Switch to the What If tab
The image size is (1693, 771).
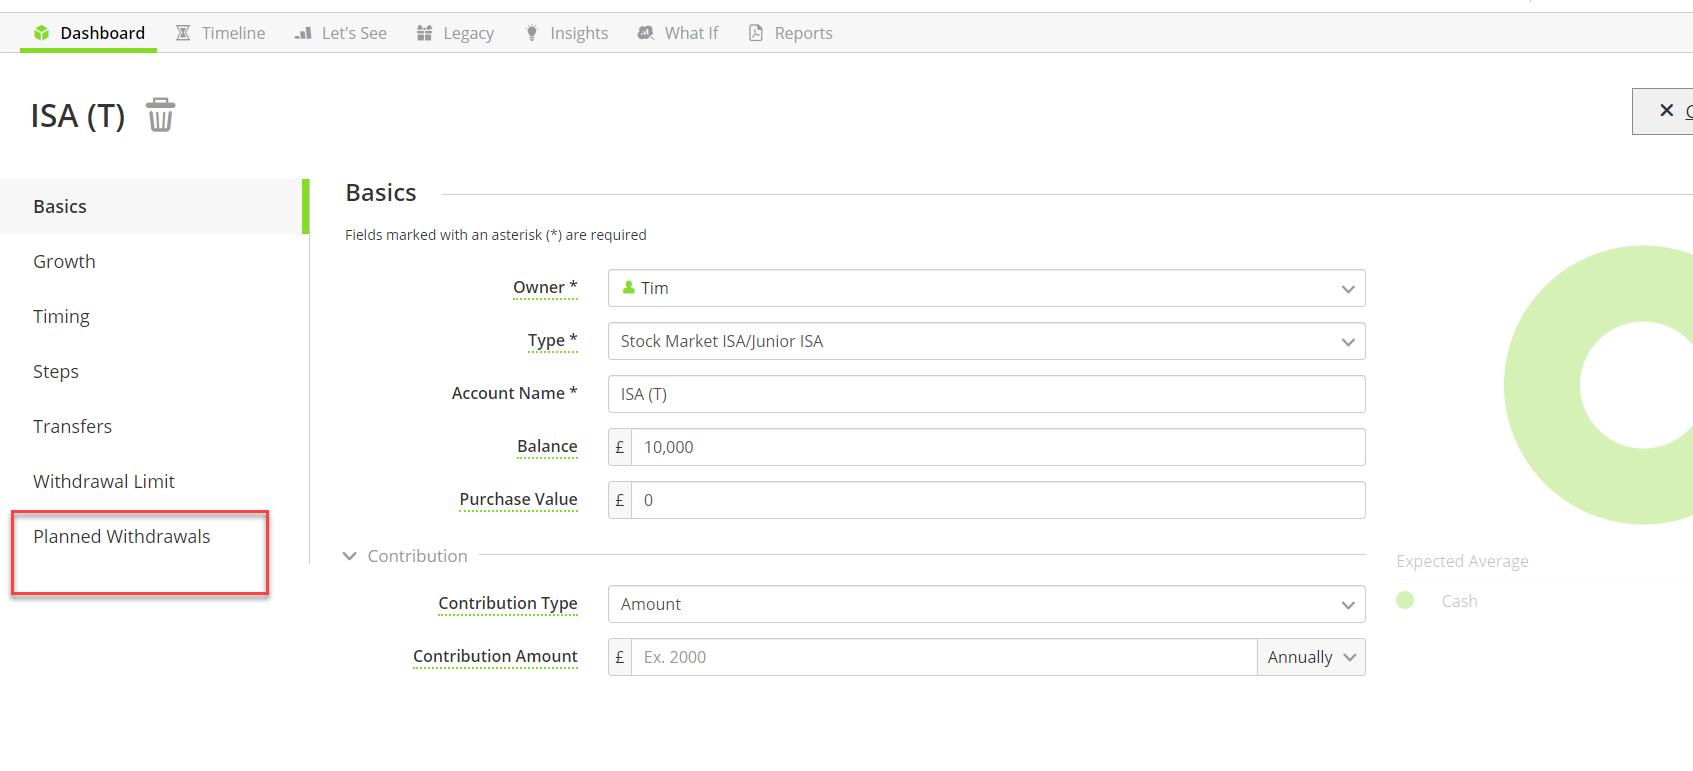[678, 33]
